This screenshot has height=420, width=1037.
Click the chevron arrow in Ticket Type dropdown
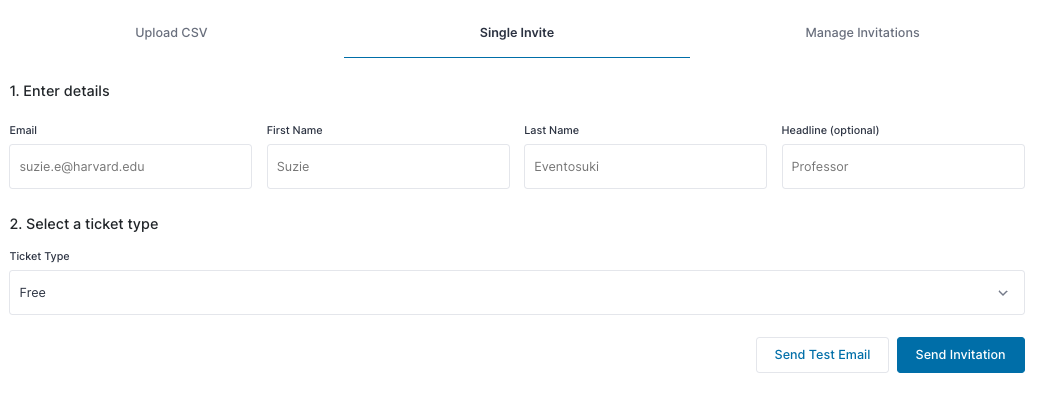(x=1003, y=292)
